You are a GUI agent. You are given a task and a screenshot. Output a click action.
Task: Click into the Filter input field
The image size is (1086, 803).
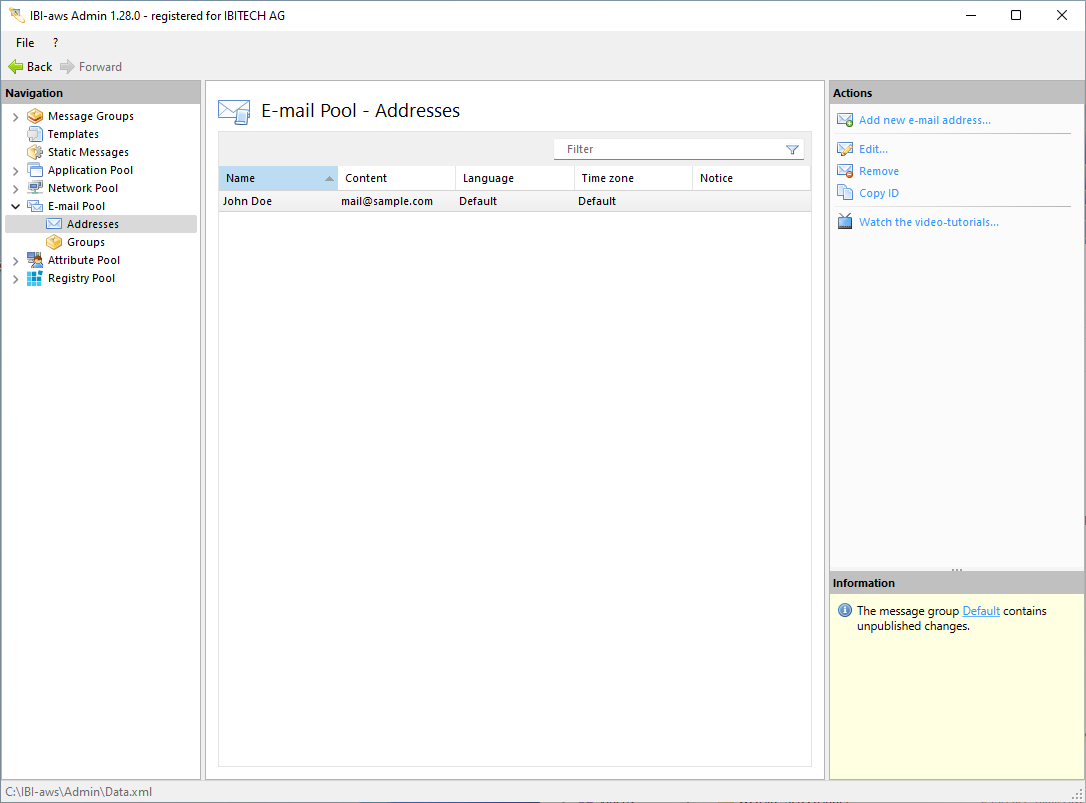coord(670,149)
